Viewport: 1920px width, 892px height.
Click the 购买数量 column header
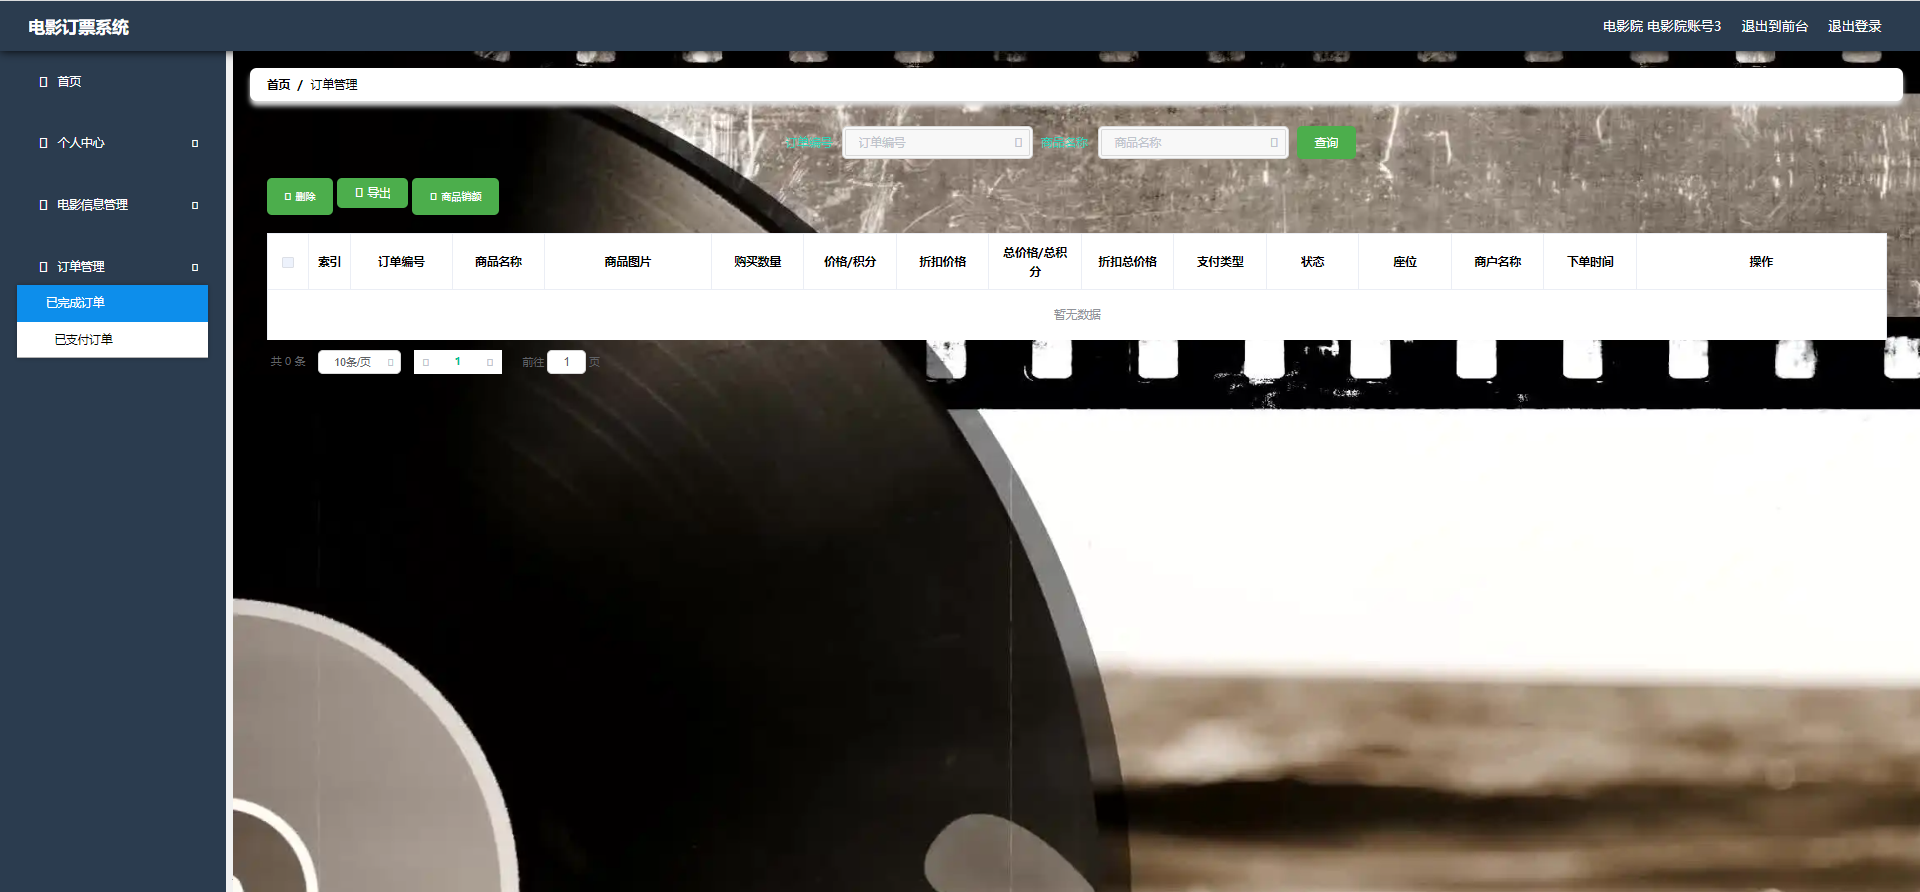[x=757, y=262]
